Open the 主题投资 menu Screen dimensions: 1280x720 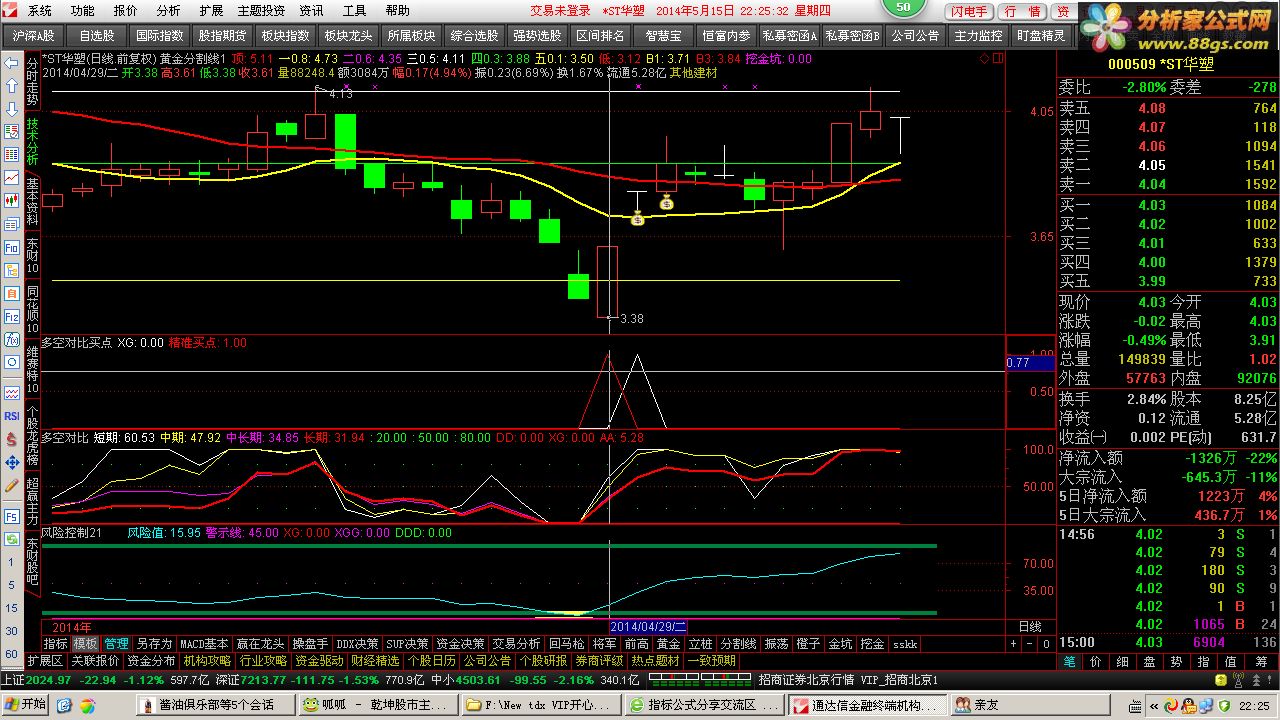261,11
